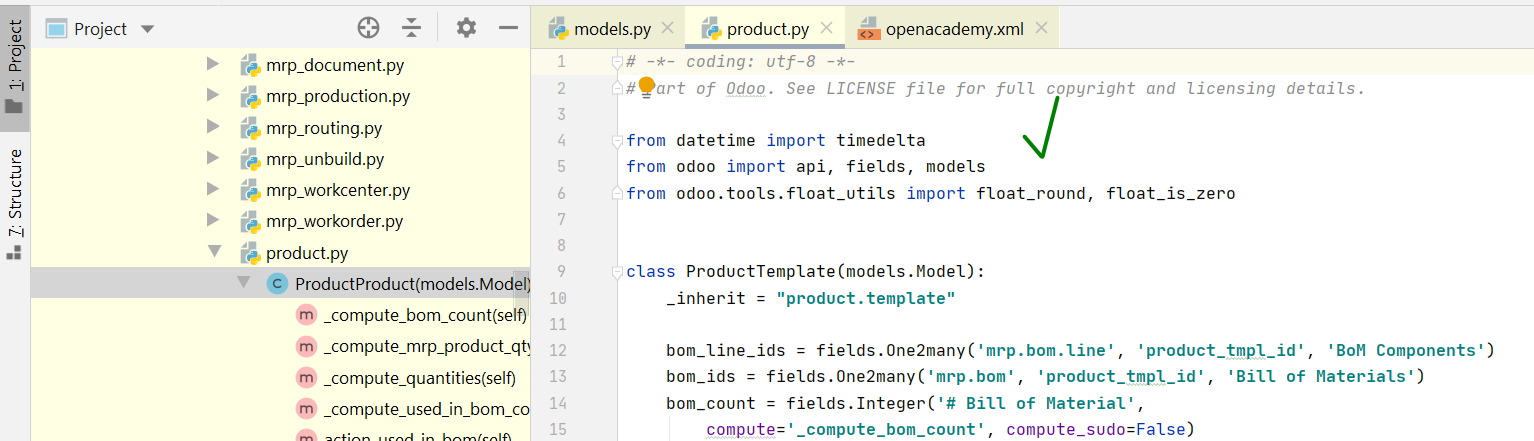Click line number 13 in the gutter
The height and width of the screenshot is (441, 1534).
pos(558,376)
